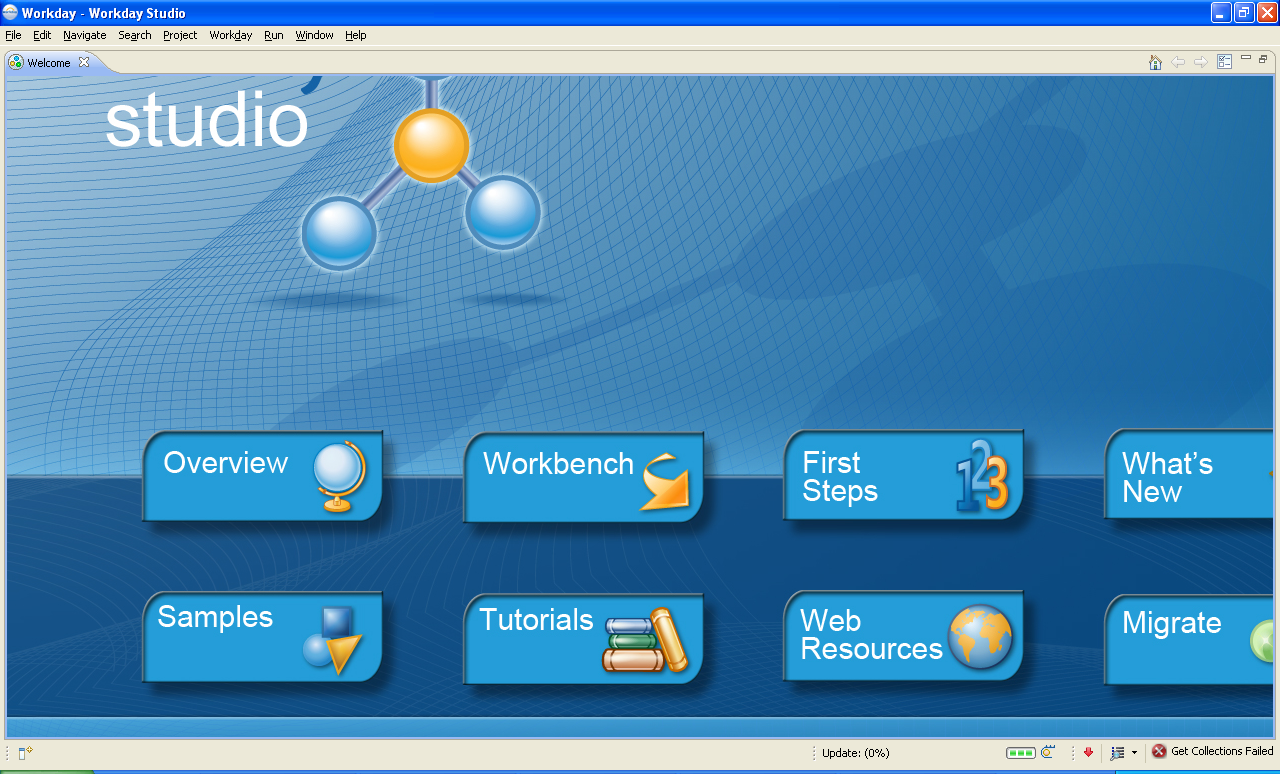Screen dimensions: 1280x774
Task: Open the Project menu
Action: coord(180,35)
